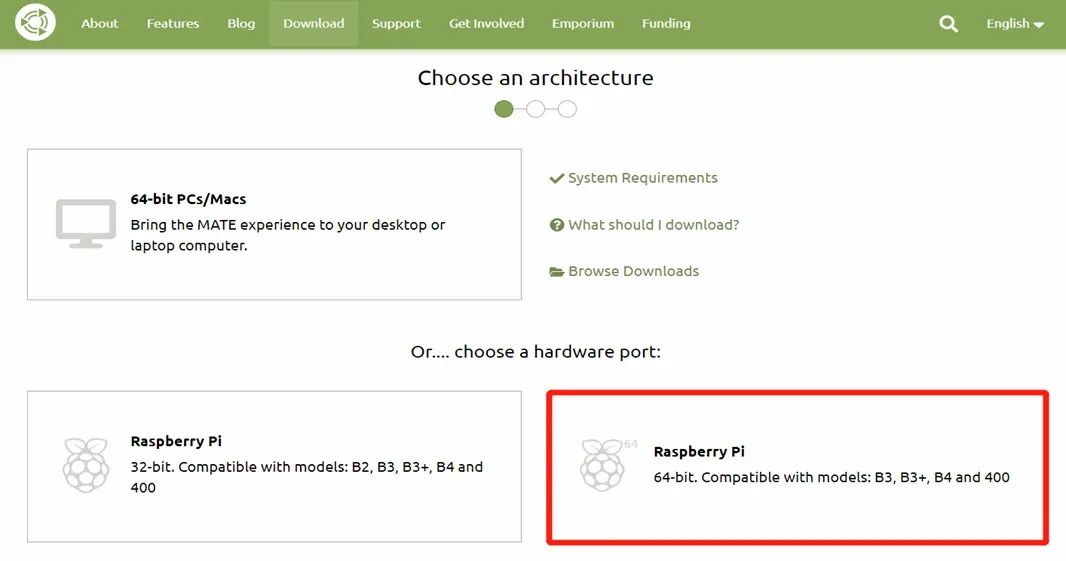Open the Features menu item
1066x561 pixels.
(x=173, y=24)
